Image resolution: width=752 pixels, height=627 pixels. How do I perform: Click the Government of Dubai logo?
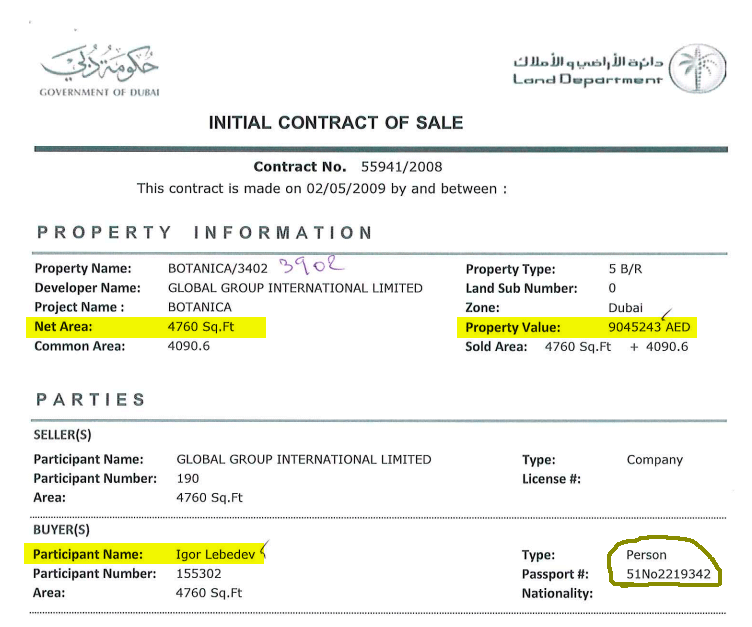pos(99,70)
